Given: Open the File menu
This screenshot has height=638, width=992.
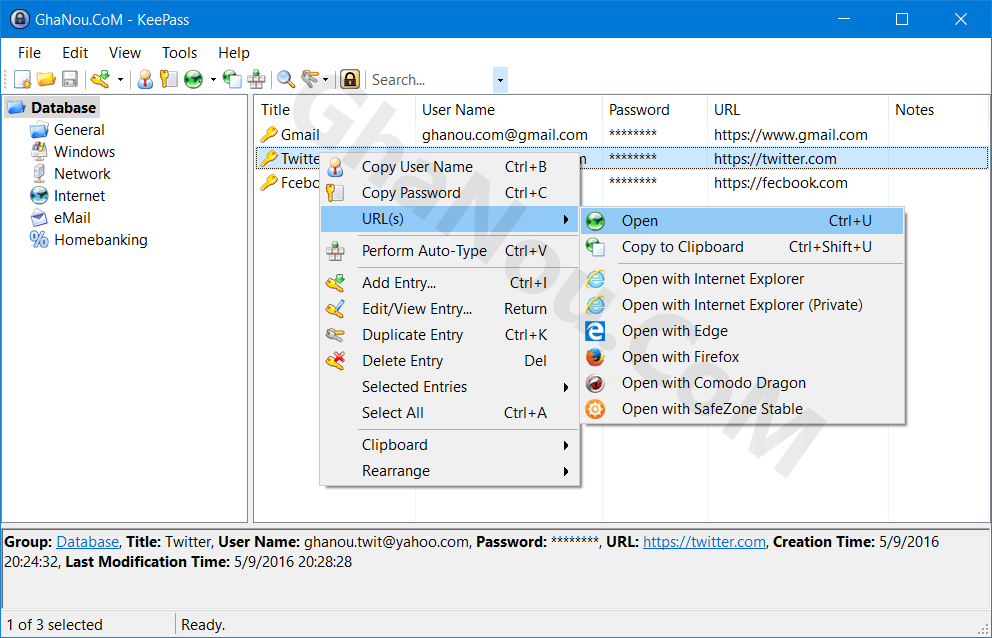Looking at the screenshot, I should (x=29, y=53).
